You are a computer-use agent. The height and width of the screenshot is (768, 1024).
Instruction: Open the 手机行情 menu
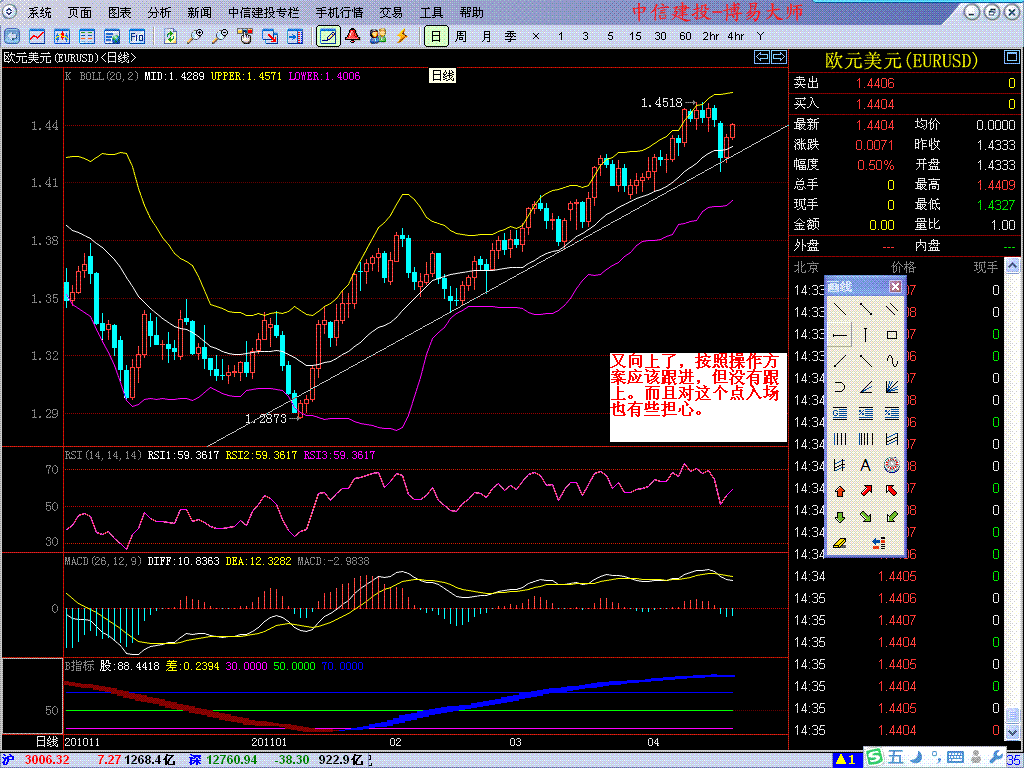(339, 12)
